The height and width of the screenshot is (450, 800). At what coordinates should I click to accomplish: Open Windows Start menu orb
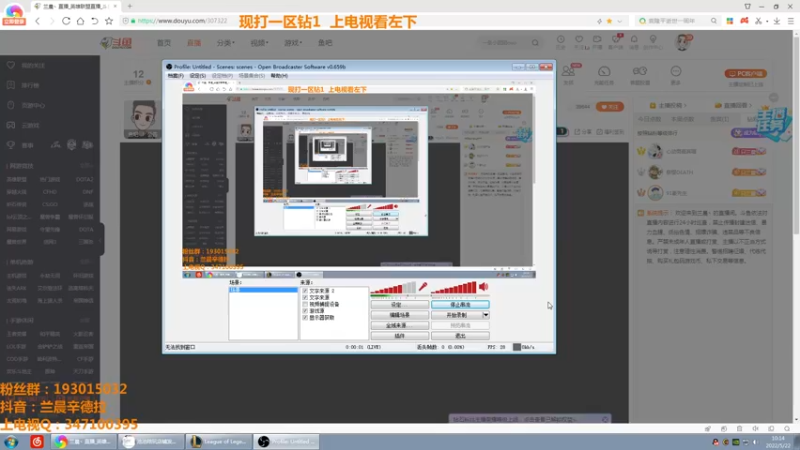tap(11, 441)
